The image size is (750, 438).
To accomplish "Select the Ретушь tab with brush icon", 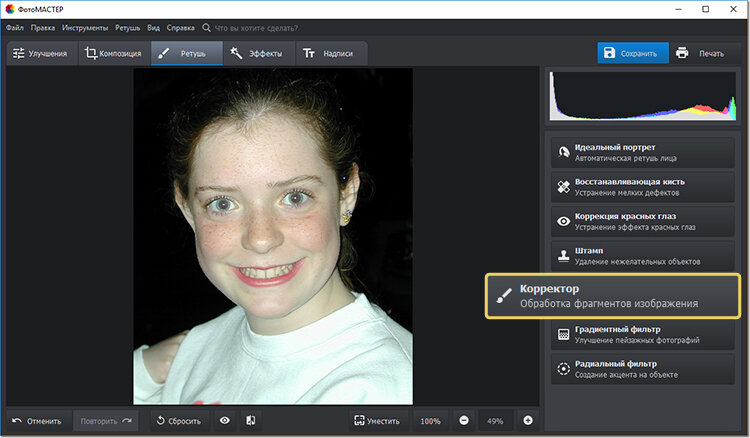I will tap(187, 53).
